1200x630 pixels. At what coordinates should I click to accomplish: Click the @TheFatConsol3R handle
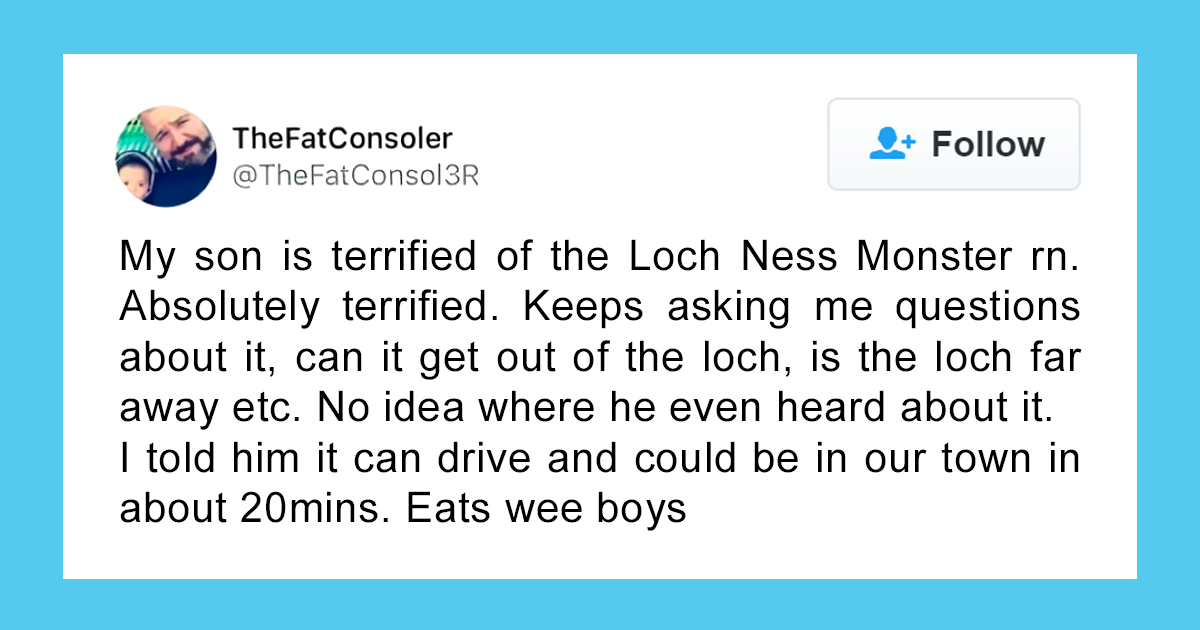point(355,176)
